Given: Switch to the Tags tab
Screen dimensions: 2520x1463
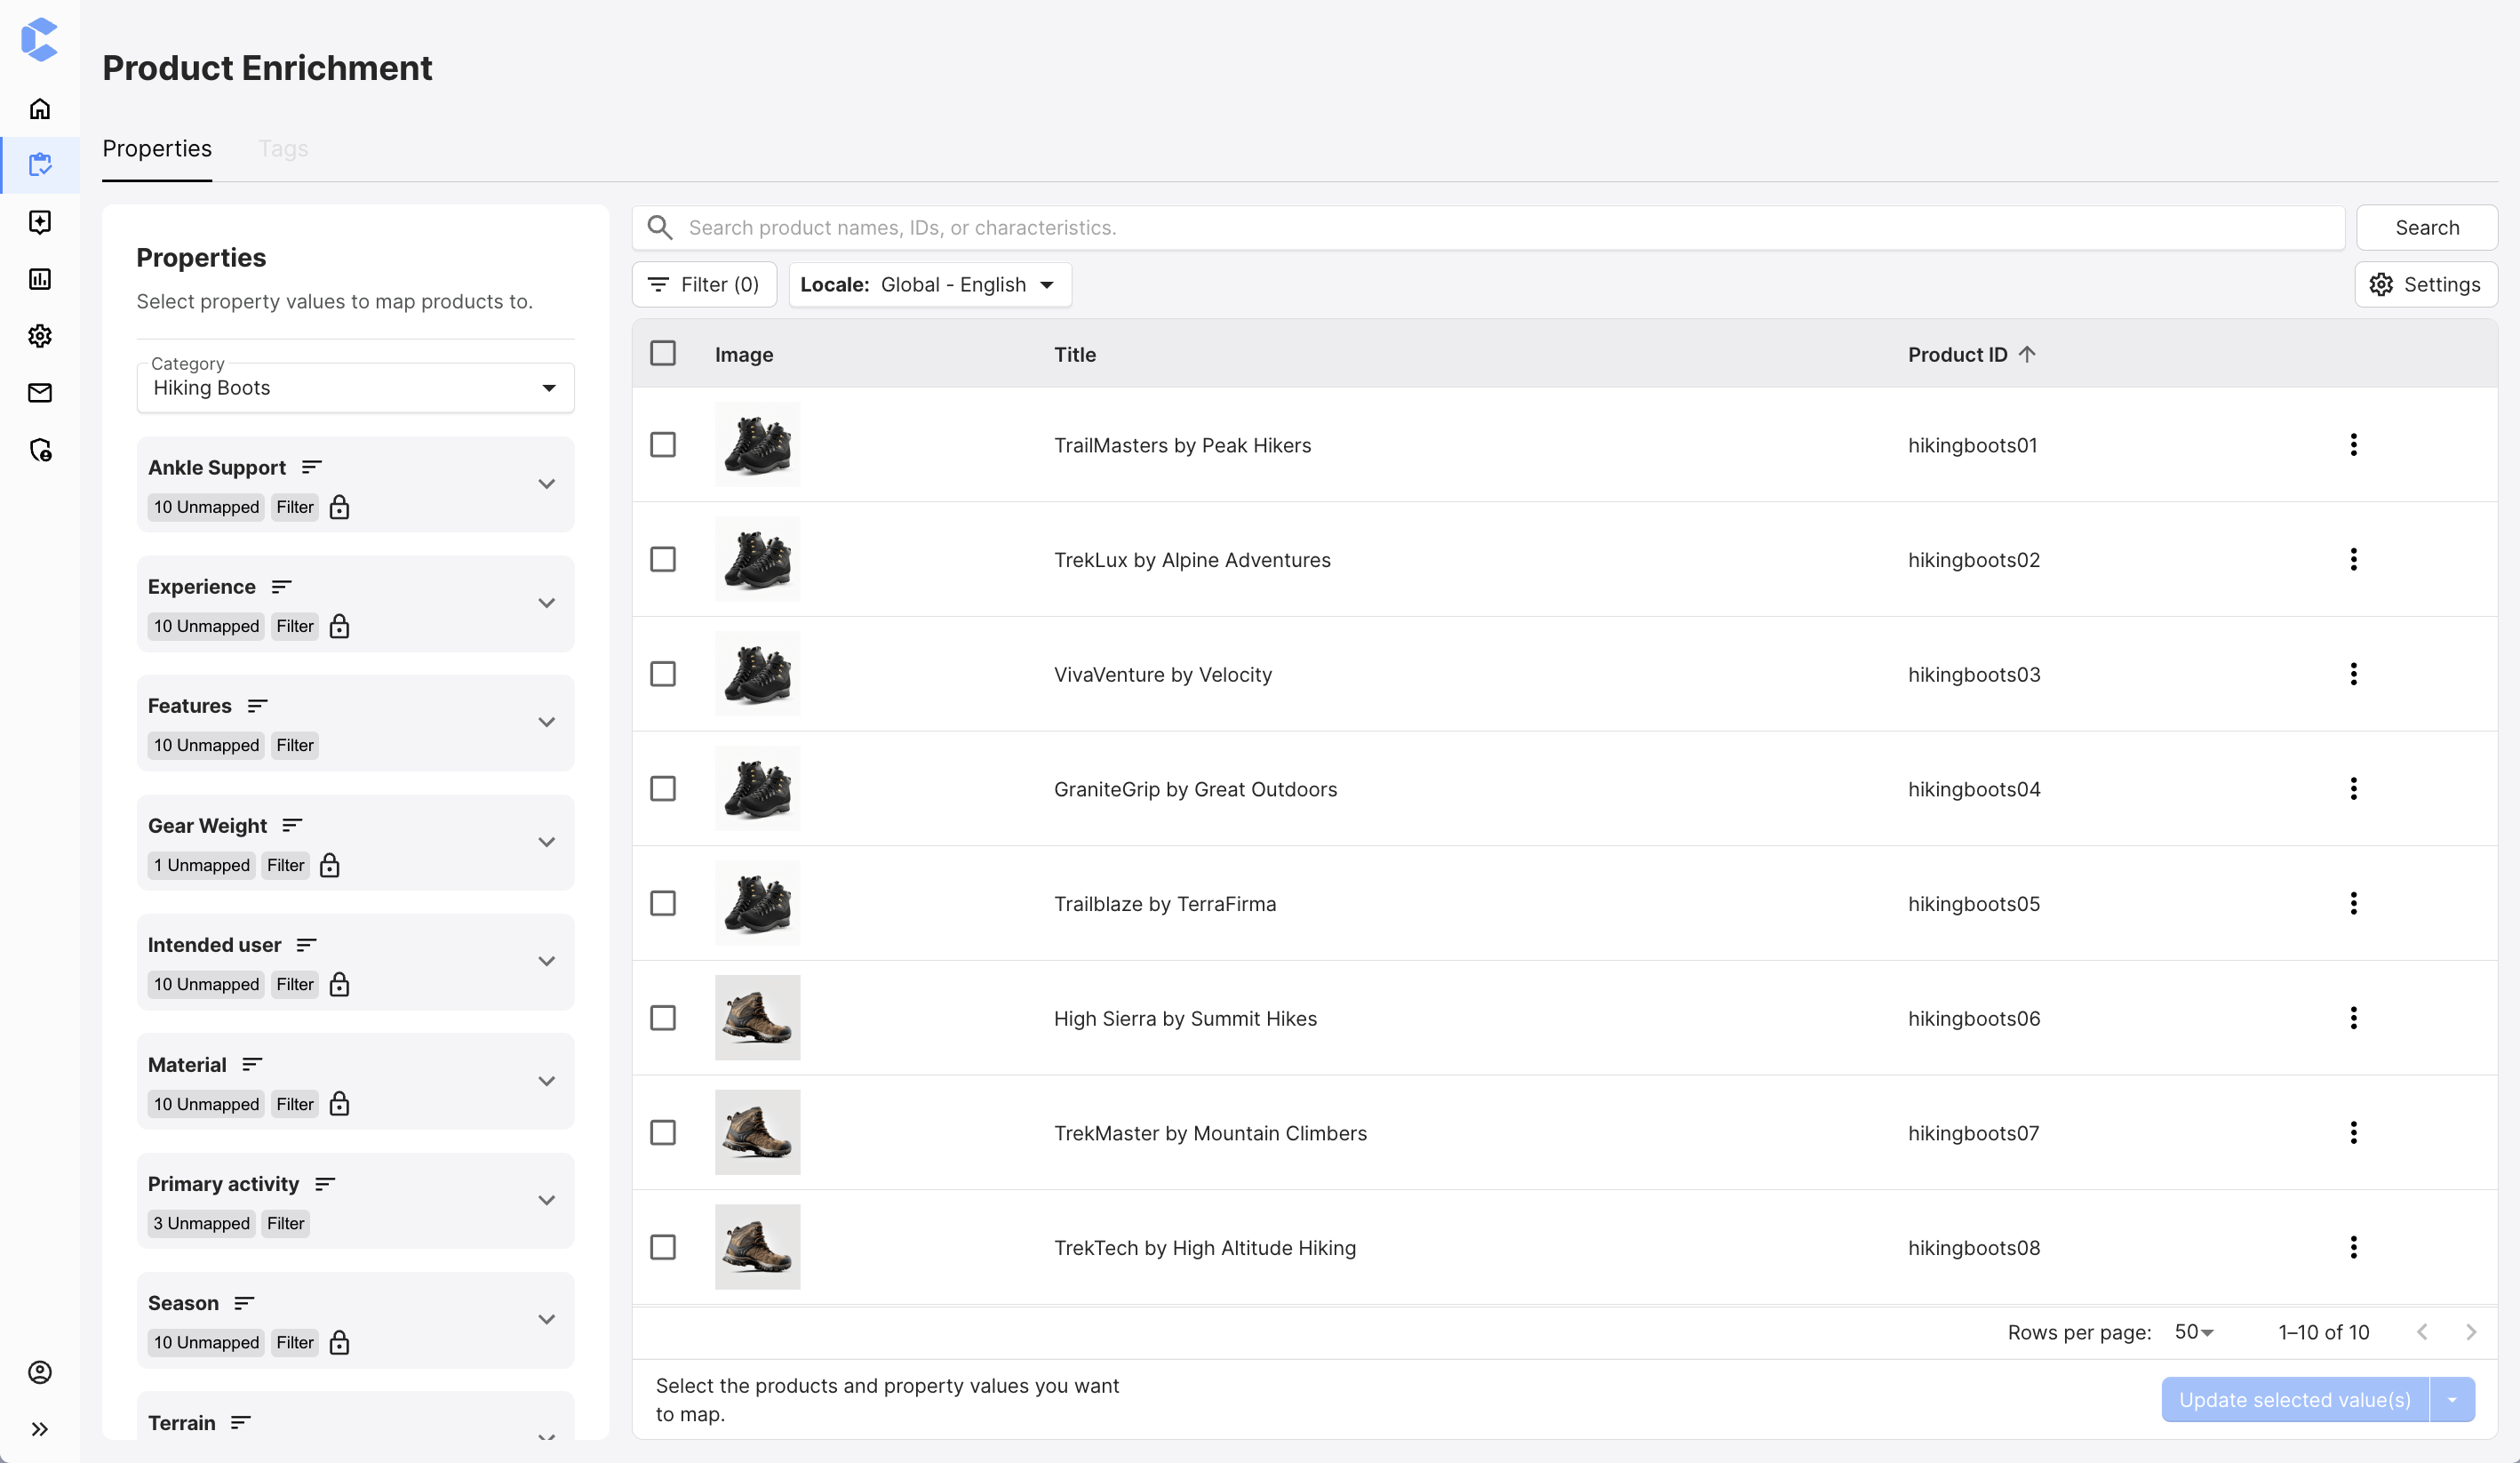Looking at the screenshot, I should 283,148.
